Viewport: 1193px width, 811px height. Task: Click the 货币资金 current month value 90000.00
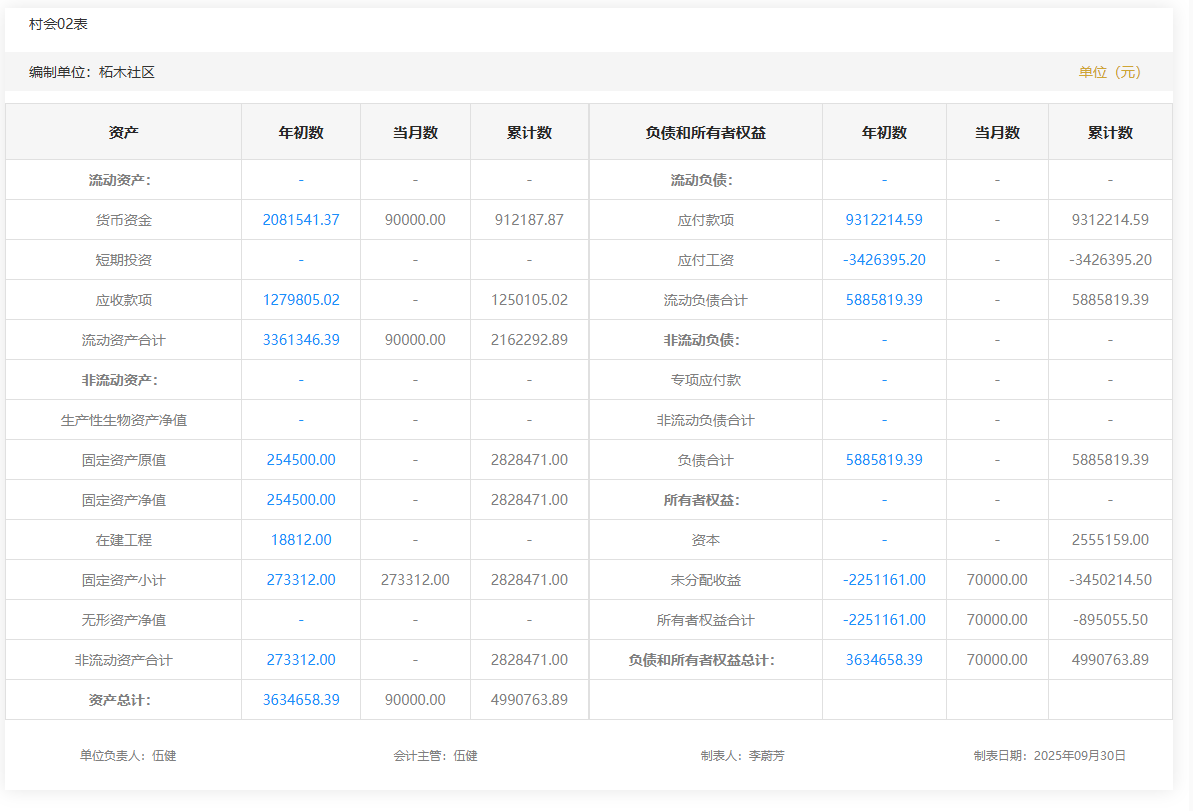[415, 220]
